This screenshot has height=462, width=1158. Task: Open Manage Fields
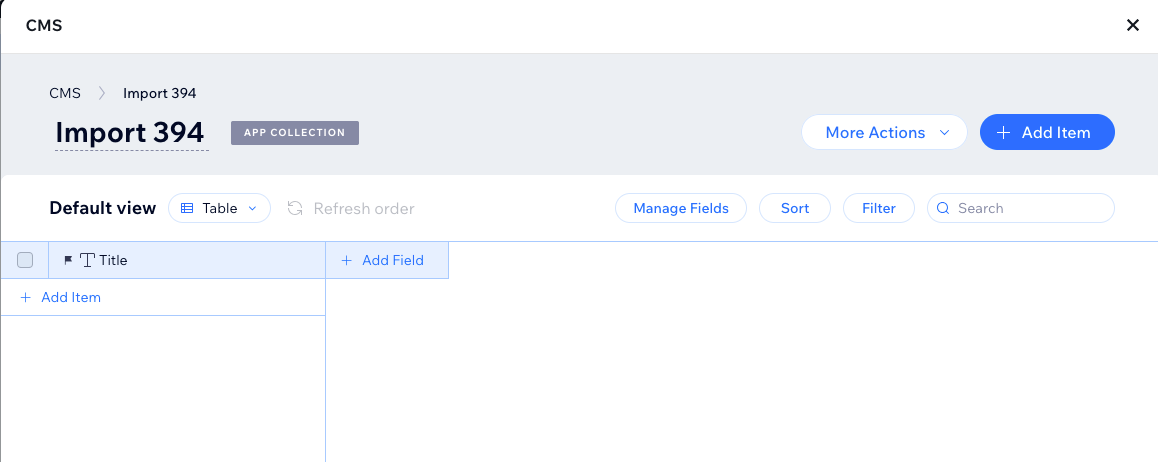[x=680, y=208]
